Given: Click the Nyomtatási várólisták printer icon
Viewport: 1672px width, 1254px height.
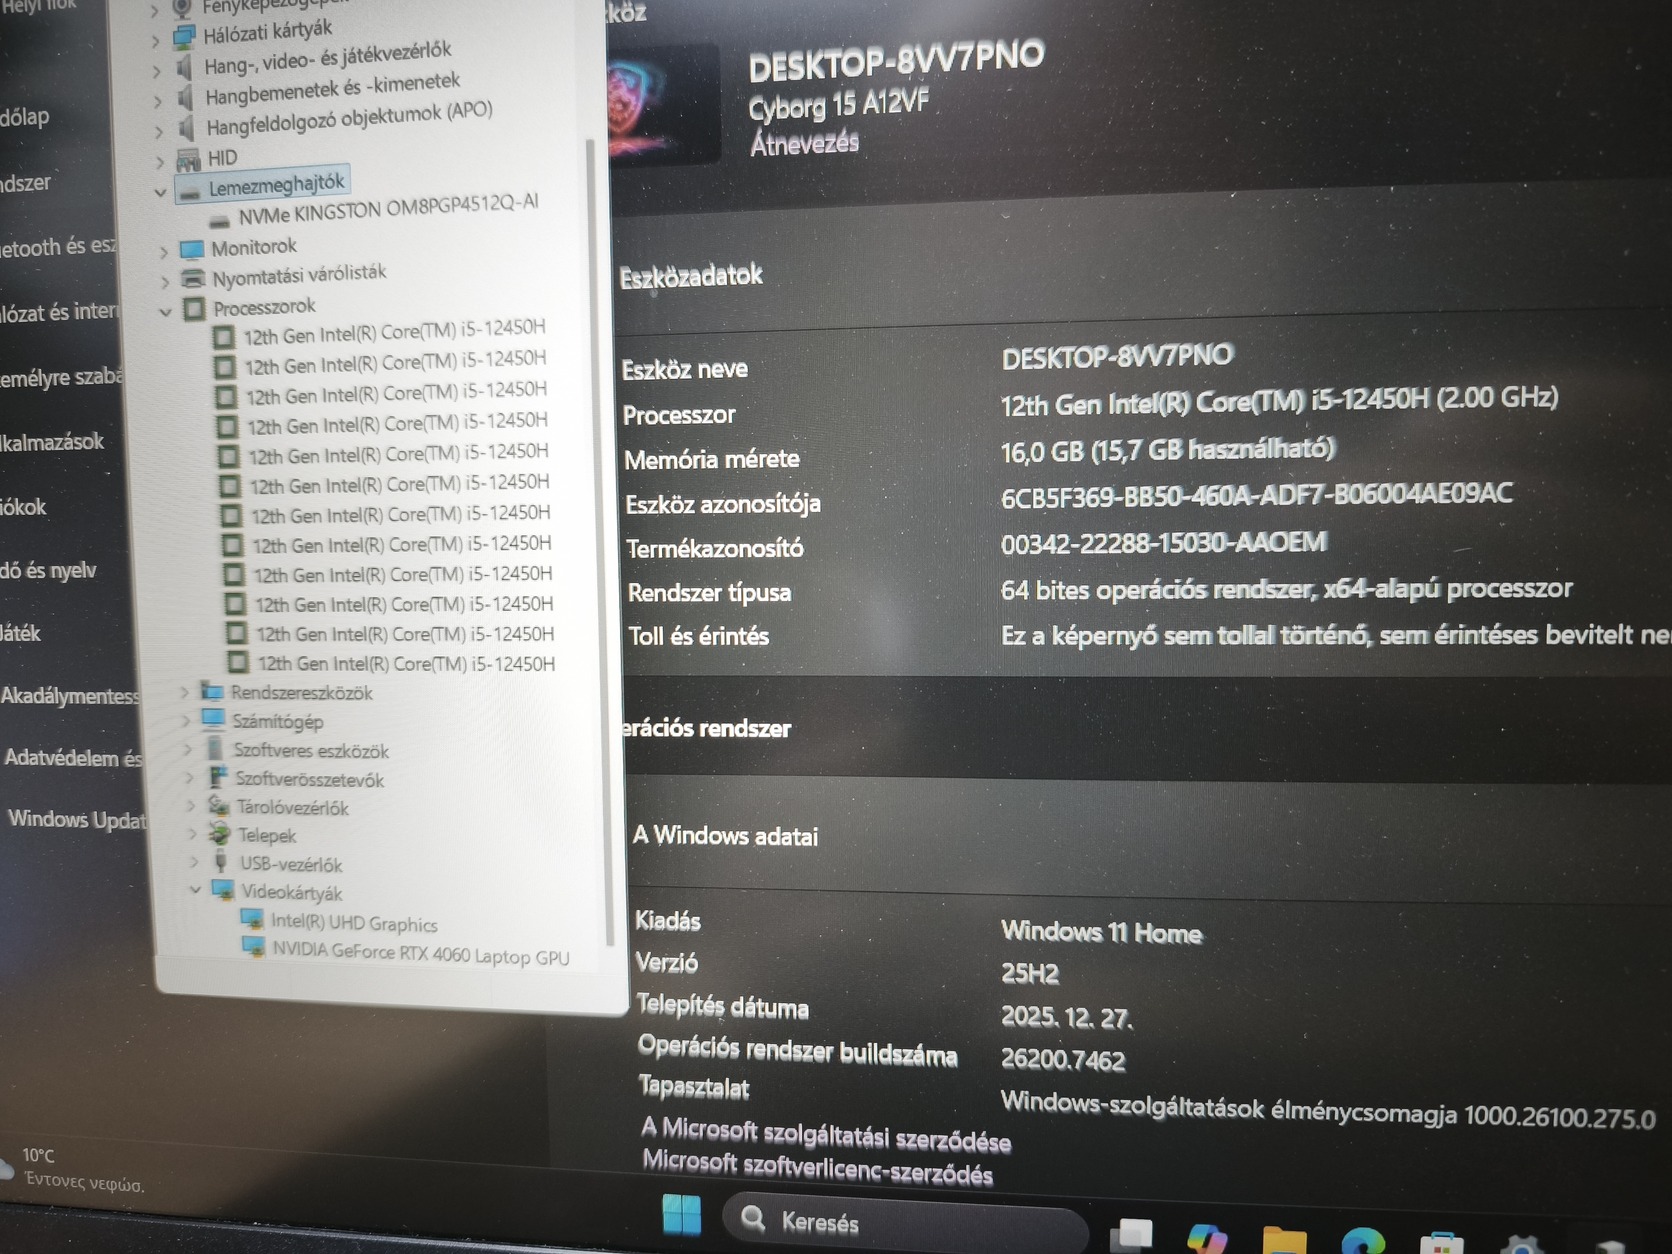Looking at the screenshot, I should [192, 278].
